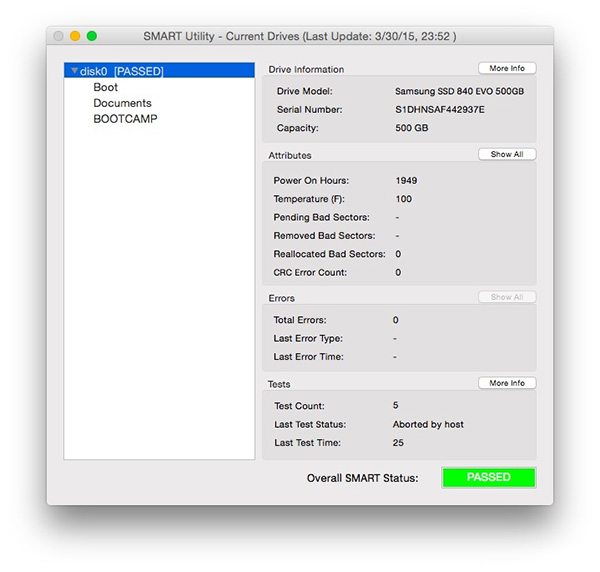This screenshot has width=600, height=572.
Task: Click the 'Tests' section heading
Action: (279, 384)
